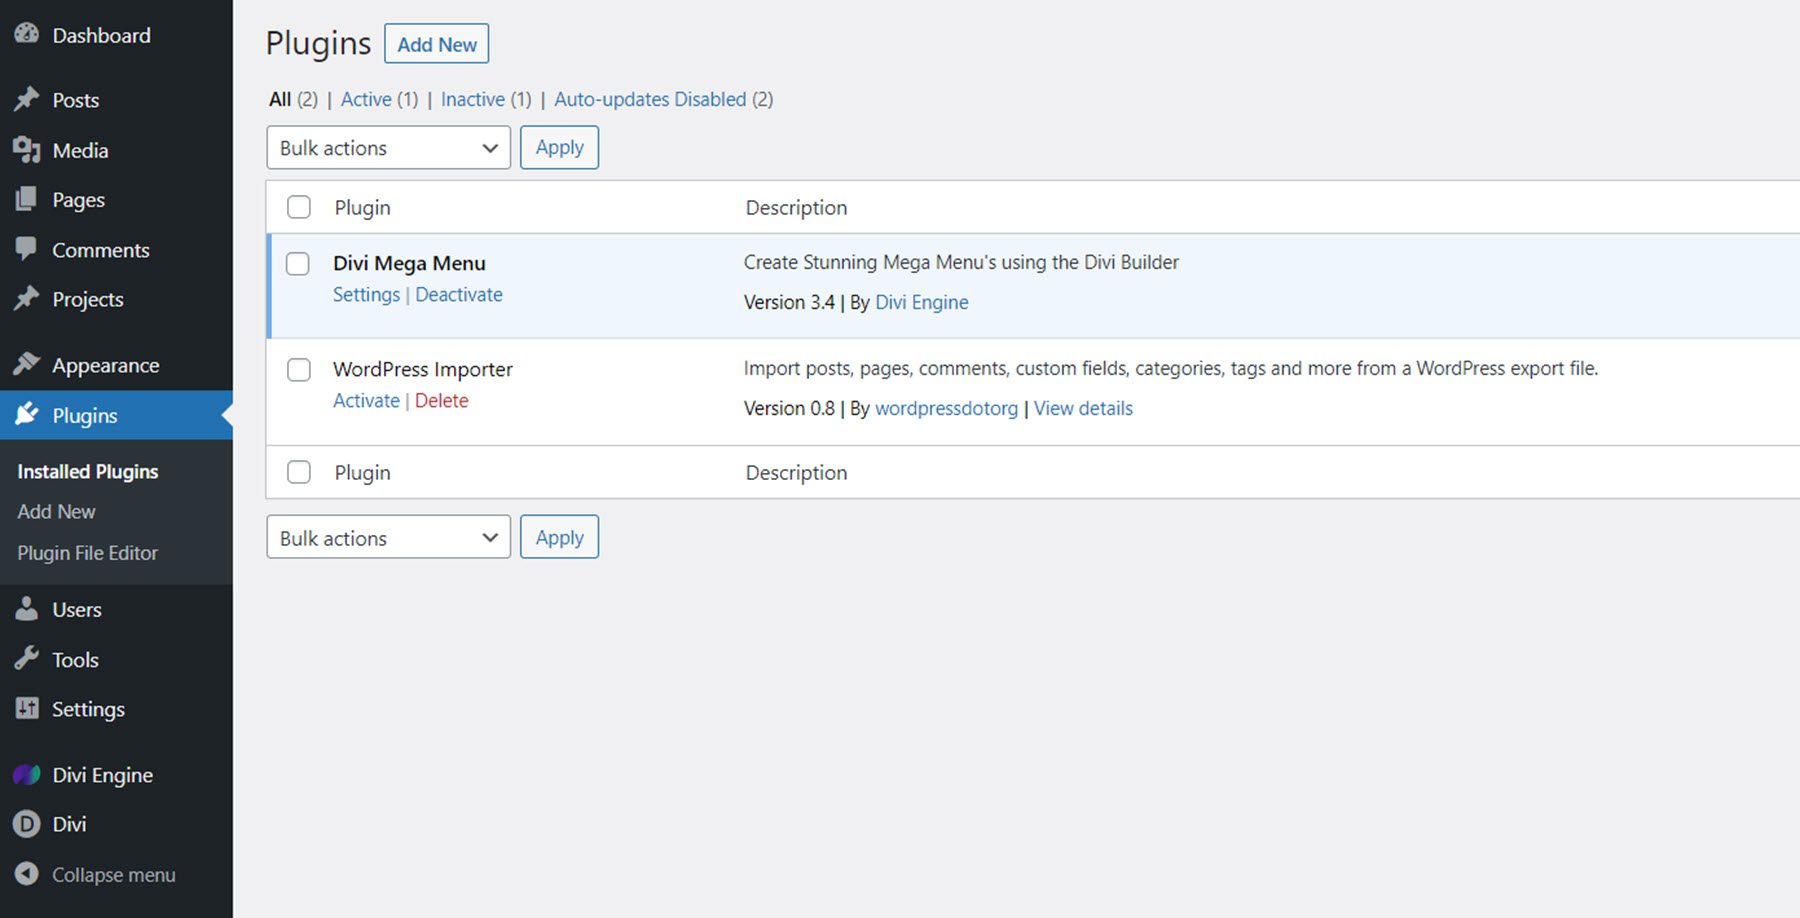1800x918 pixels.
Task: Click the Dashboard gauge icon
Action: 25,34
